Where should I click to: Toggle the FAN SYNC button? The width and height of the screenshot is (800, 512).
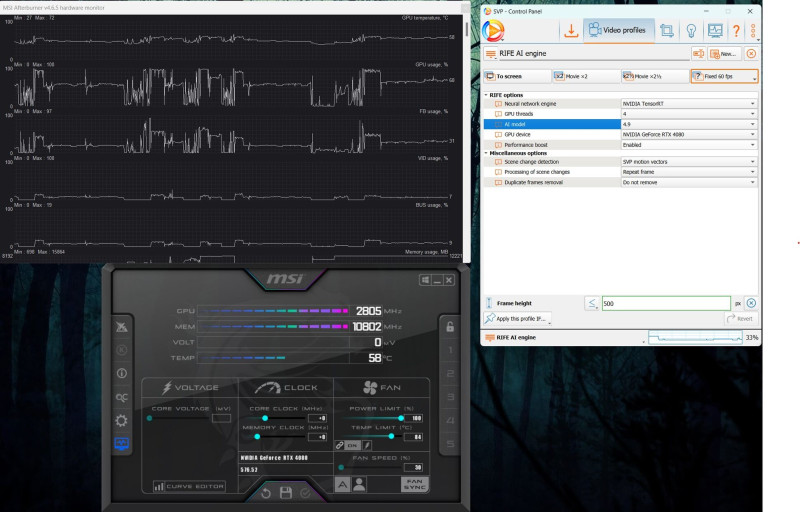tap(415, 484)
